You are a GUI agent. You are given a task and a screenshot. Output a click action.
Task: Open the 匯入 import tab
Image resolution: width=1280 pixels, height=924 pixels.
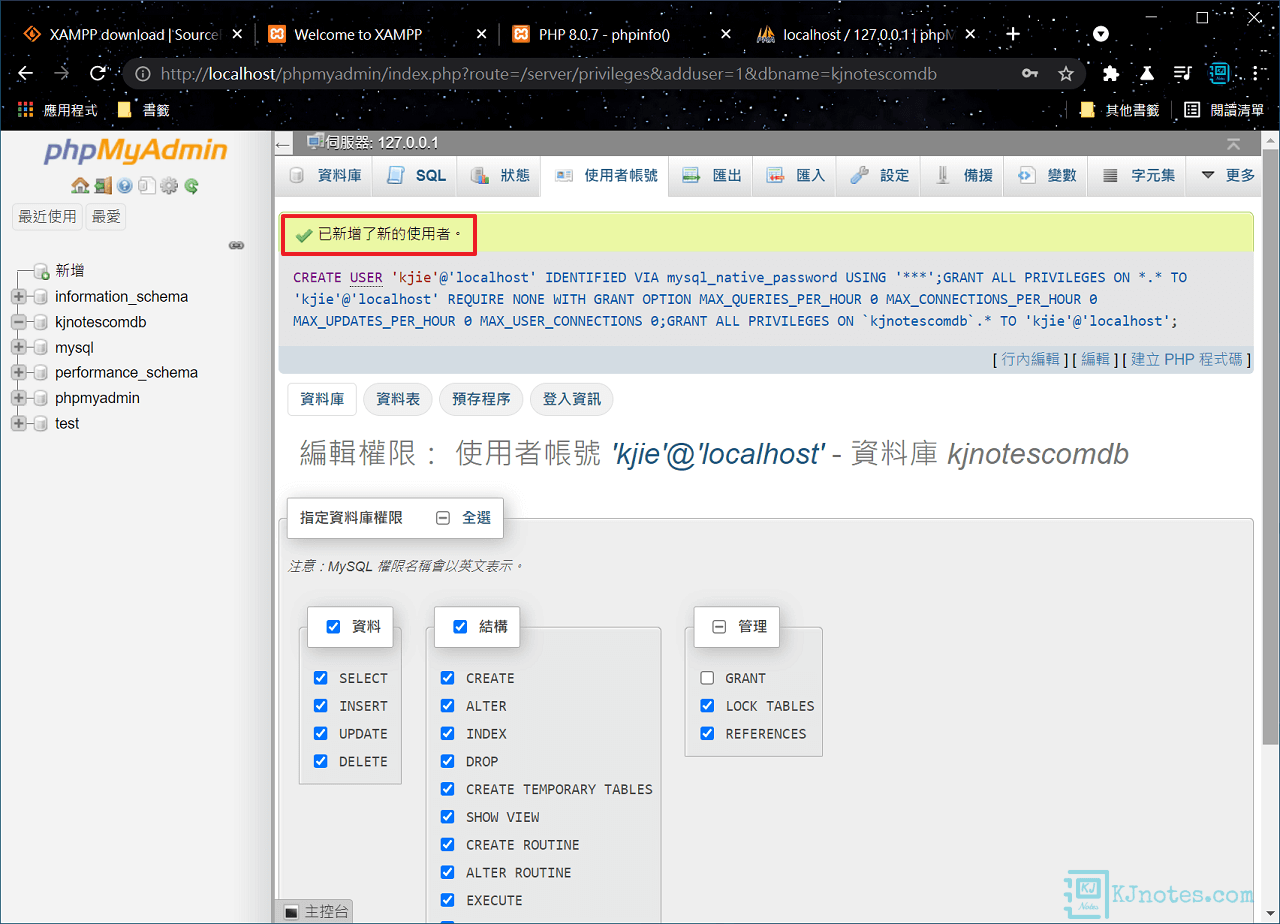[796, 176]
